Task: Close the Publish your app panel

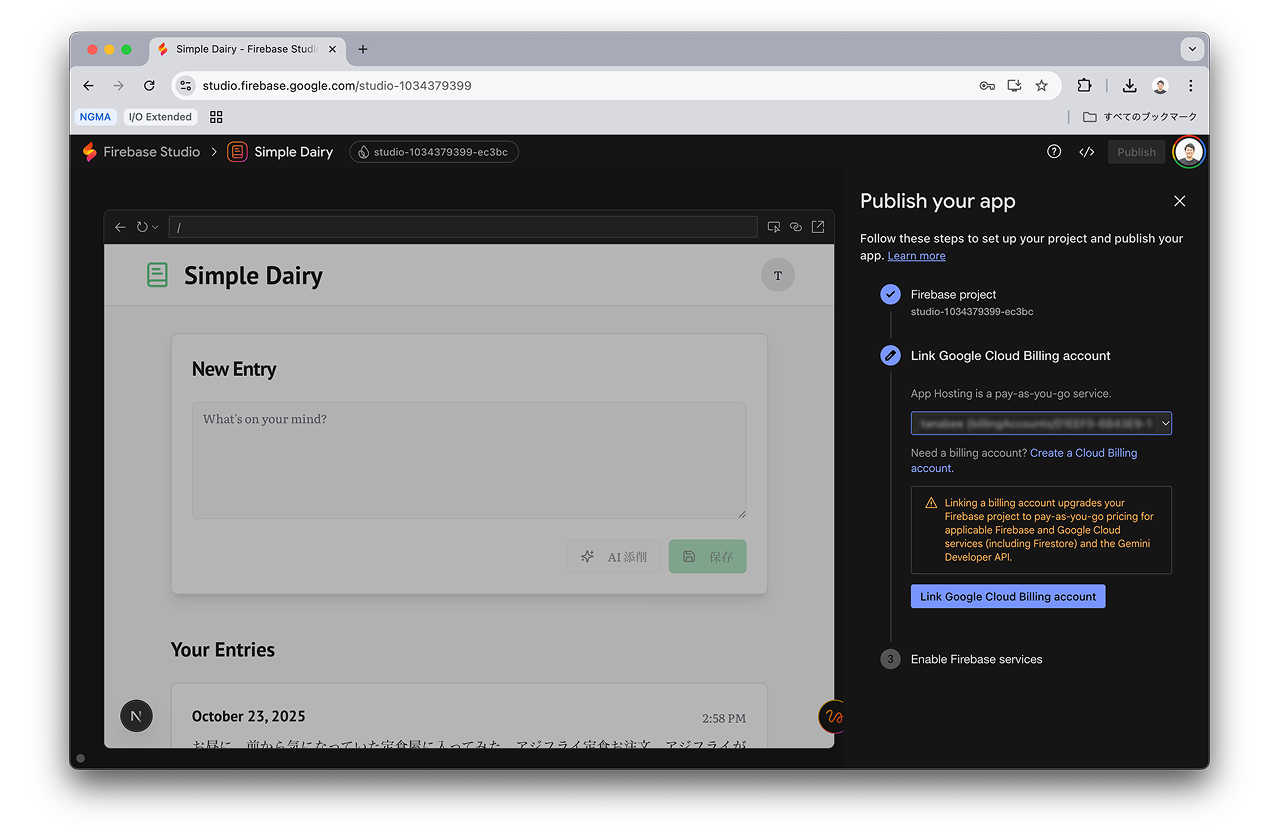Action: pyautogui.click(x=1179, y=201)
